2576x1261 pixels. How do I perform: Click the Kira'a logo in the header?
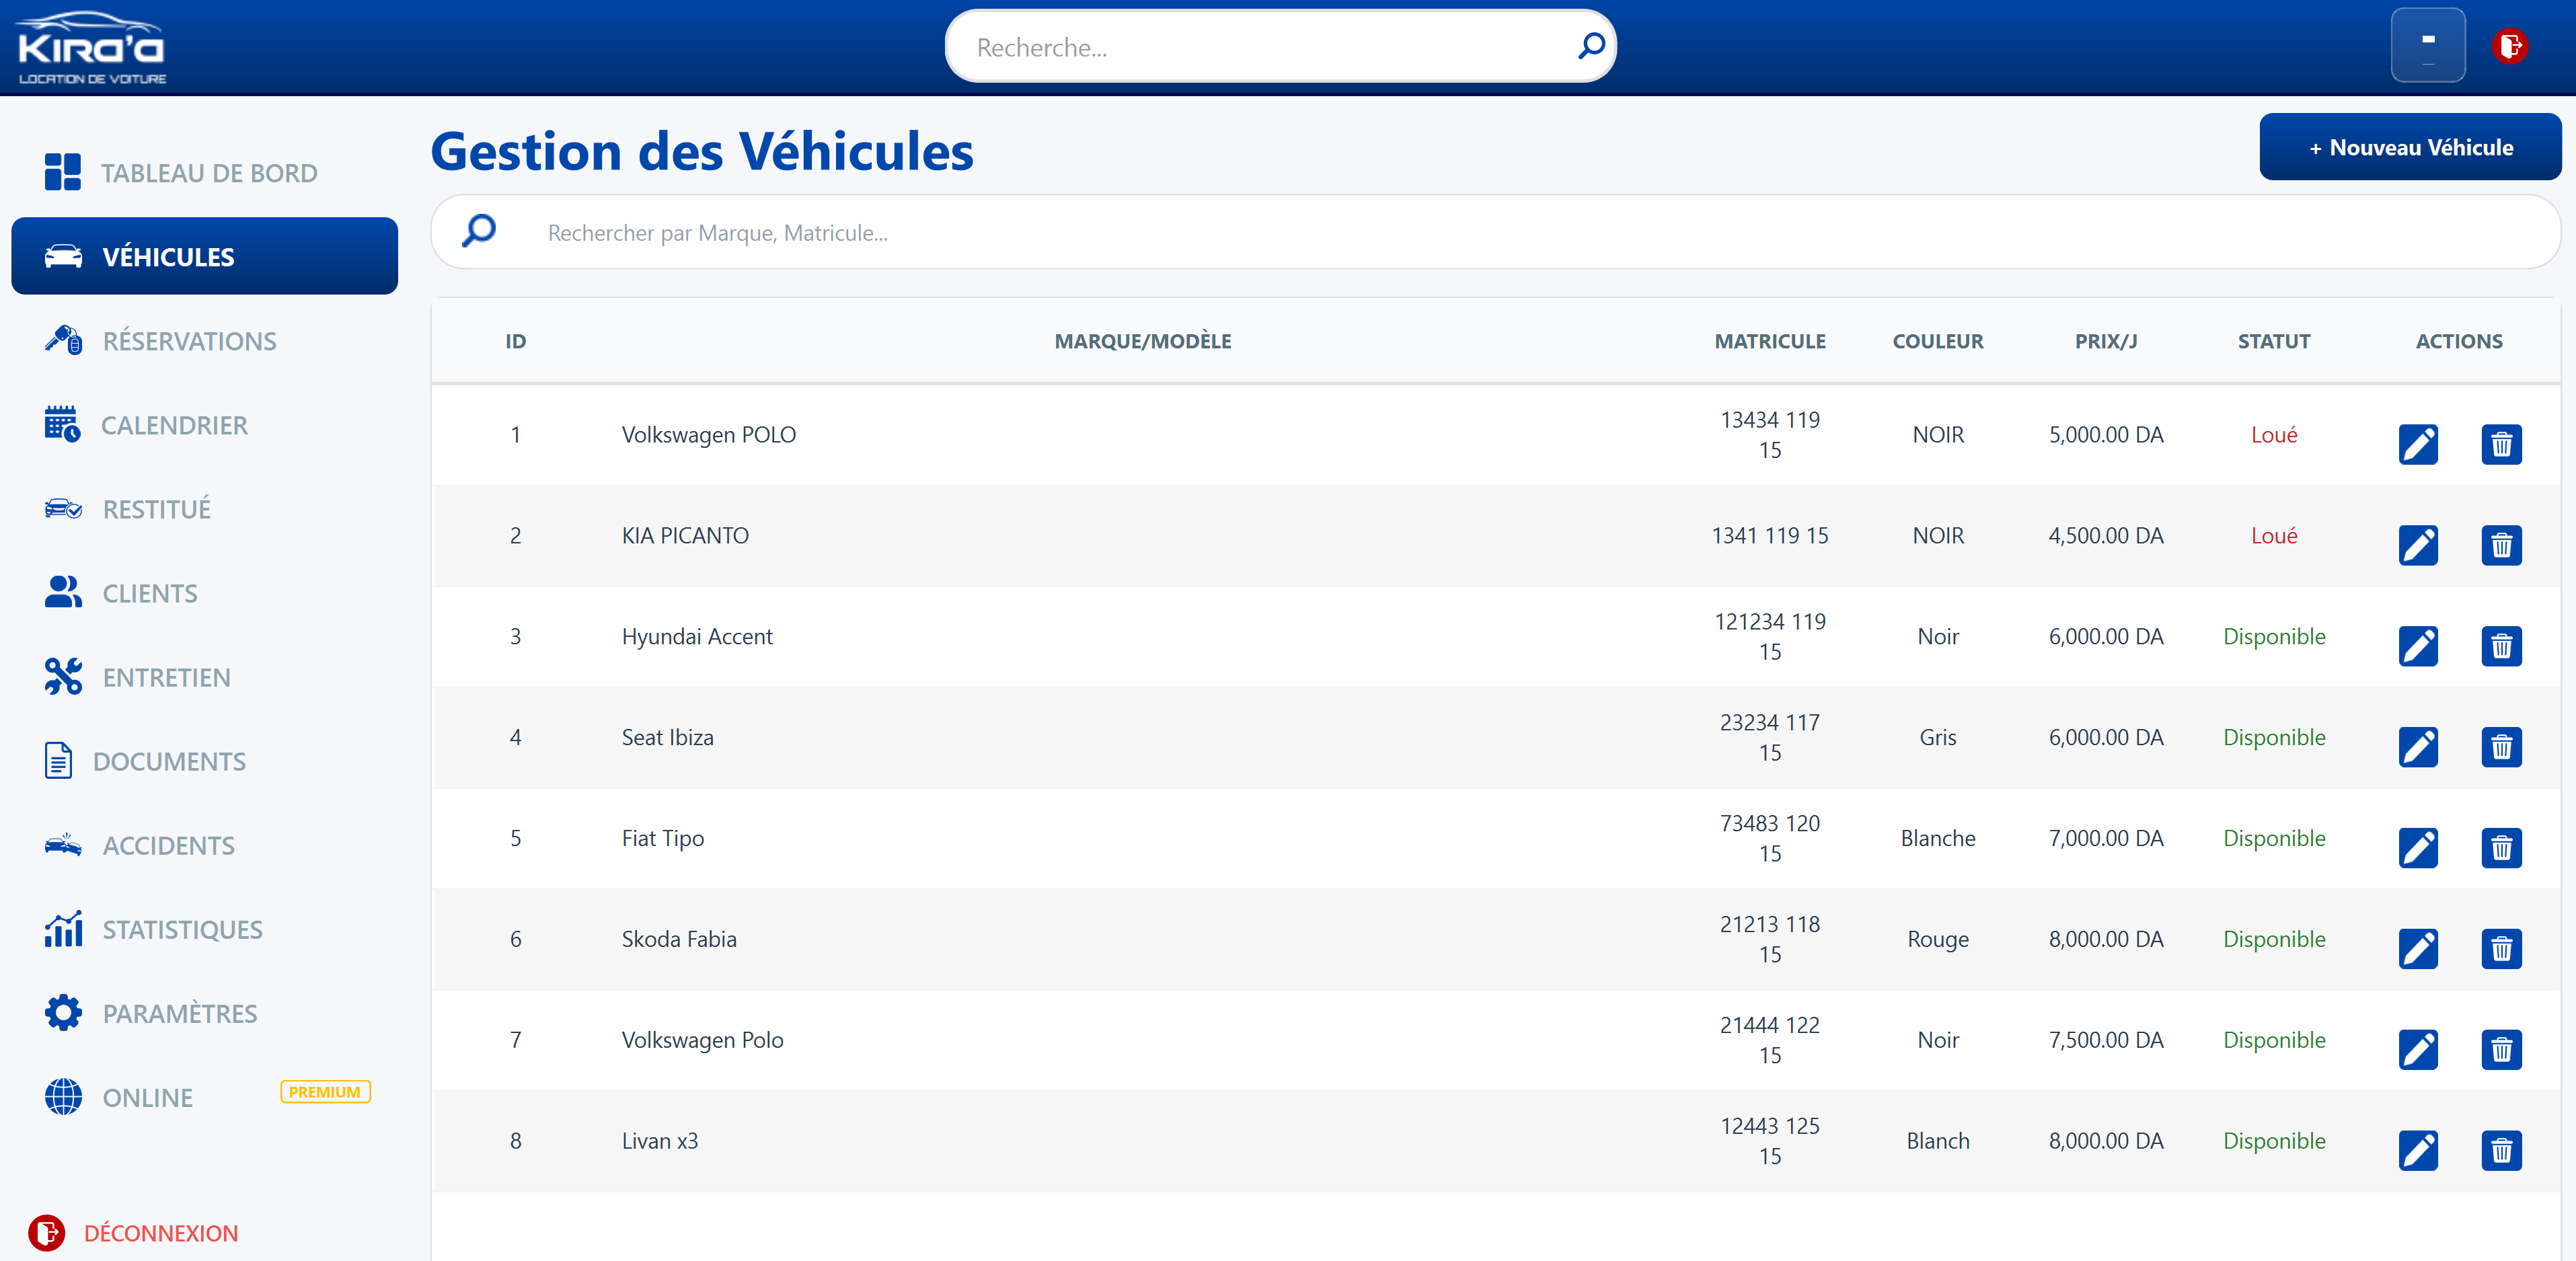click(92, 47)
